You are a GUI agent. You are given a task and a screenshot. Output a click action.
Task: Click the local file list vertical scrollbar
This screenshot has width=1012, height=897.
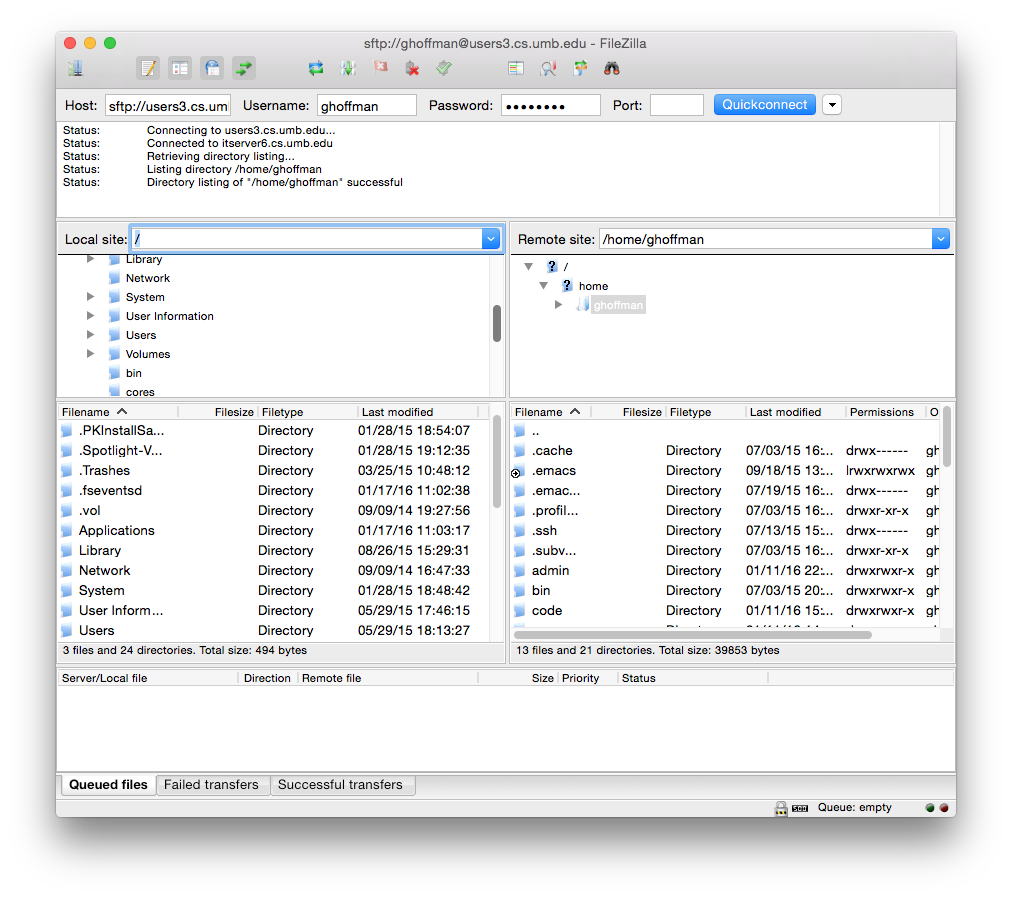point(497,461)
